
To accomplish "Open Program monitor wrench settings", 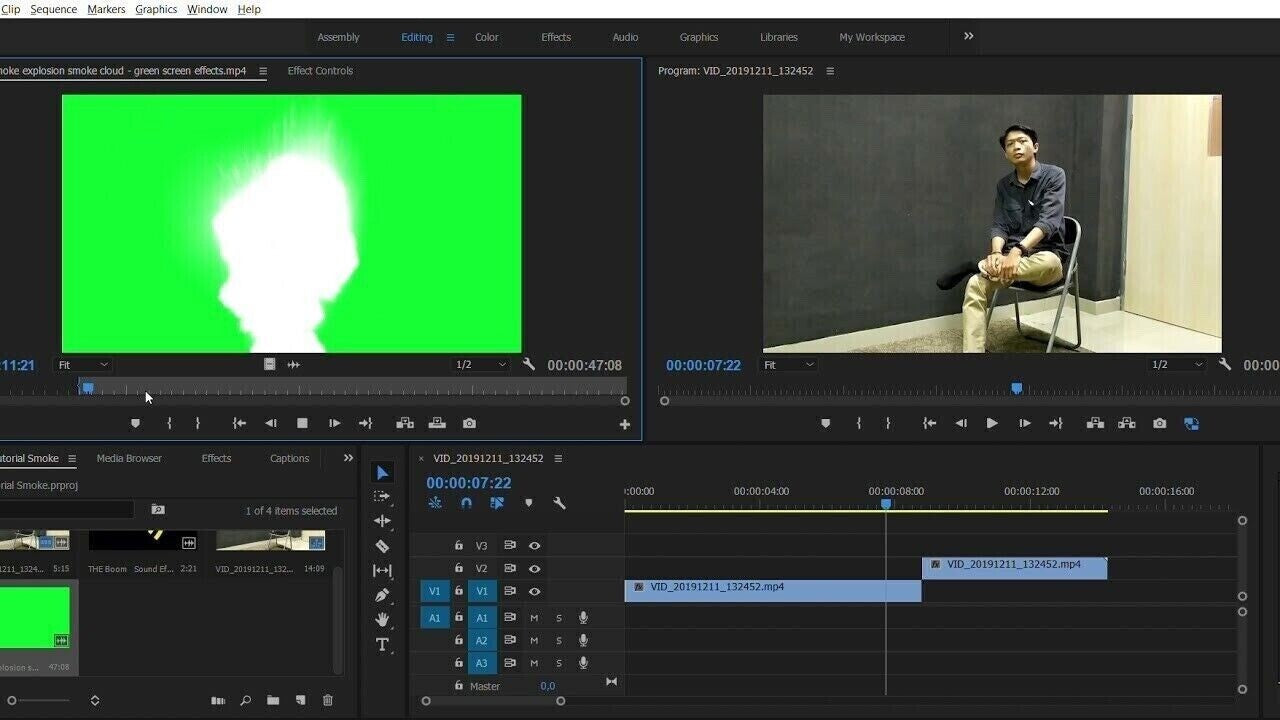I will pos(1224,365).
